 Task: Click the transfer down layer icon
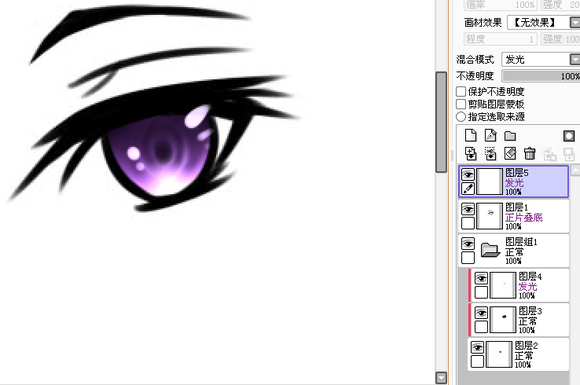click(471, 153)
